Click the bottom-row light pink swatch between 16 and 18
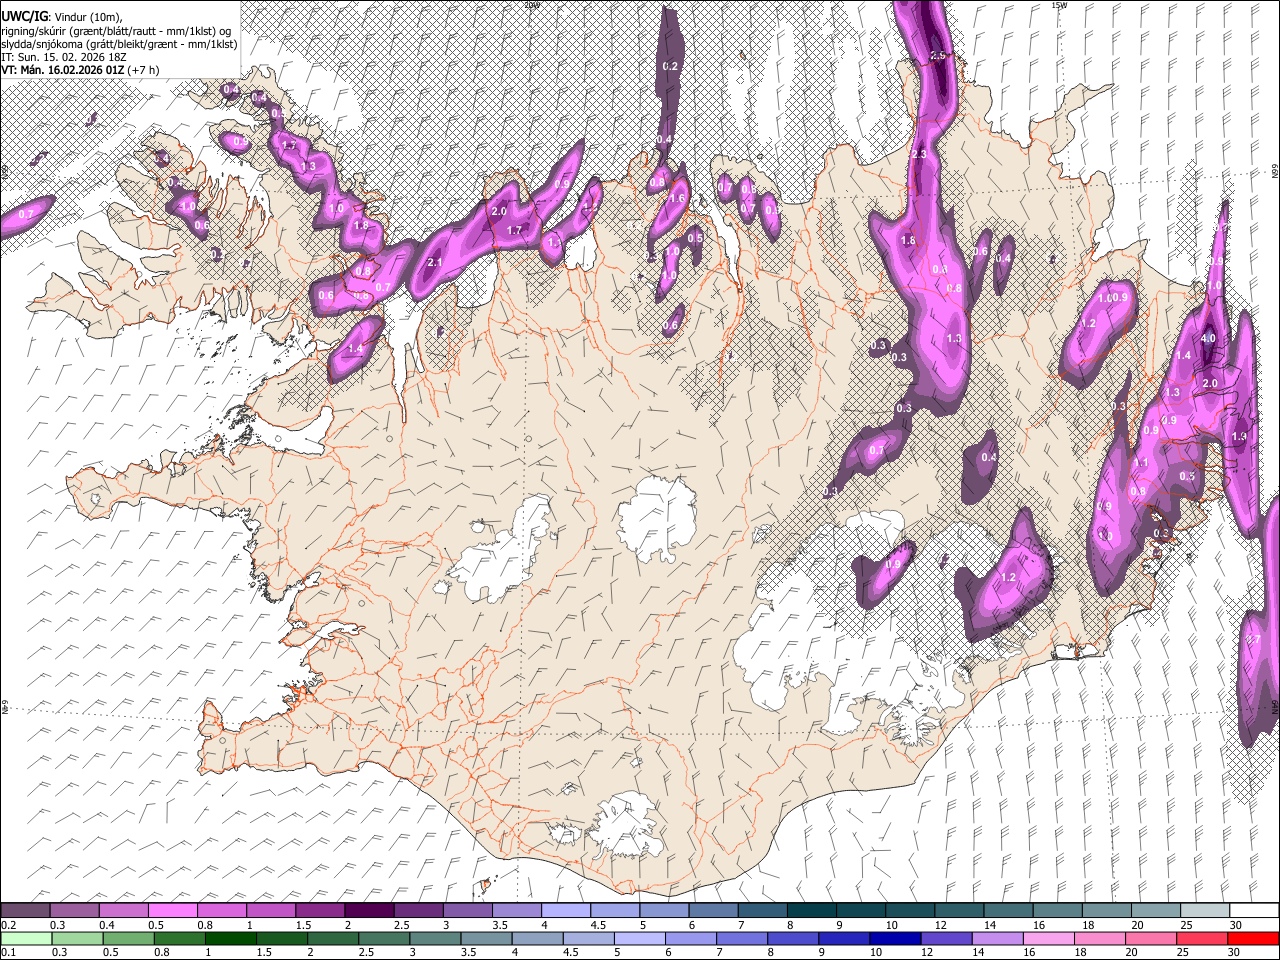The height and width of the screenshot is (960, 1280). click(x=1047, y=938)
